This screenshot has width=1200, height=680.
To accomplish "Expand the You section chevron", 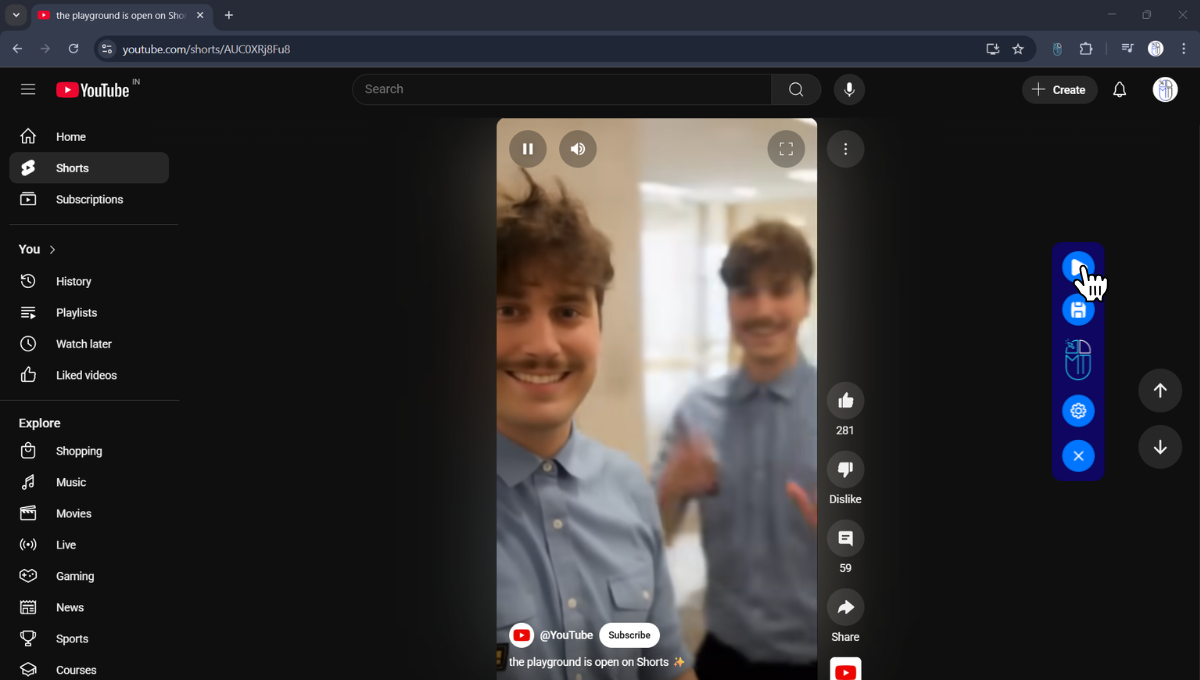I will [x=52, y=249].
